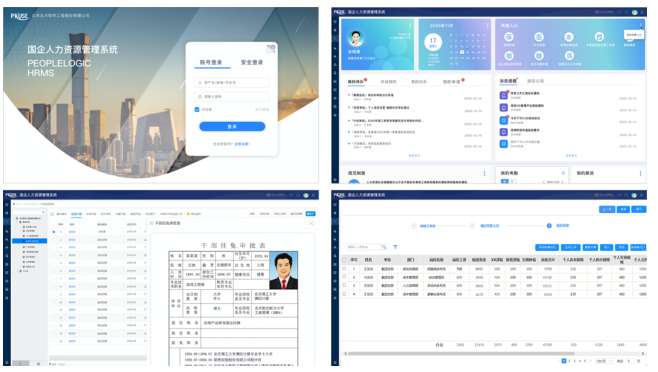Open the page-size dropdown in the salary pagination
Image resolution: width=658 pixels, height=372 pixels.
tap(604, 361)
